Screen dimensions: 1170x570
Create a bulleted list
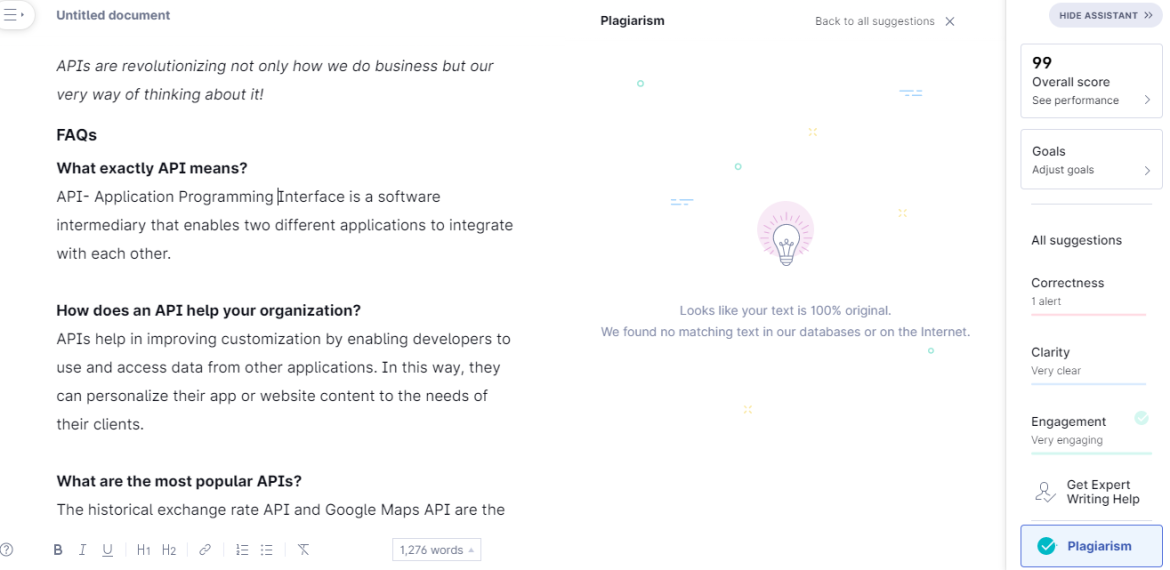tap(267, 550)
